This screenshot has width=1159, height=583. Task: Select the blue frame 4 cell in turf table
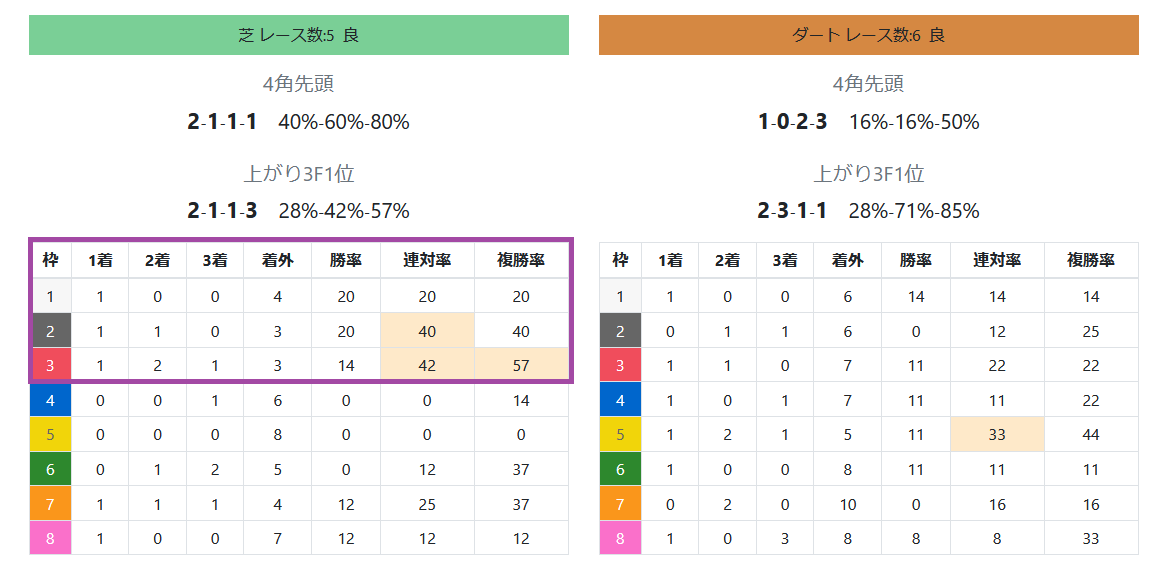50,400
